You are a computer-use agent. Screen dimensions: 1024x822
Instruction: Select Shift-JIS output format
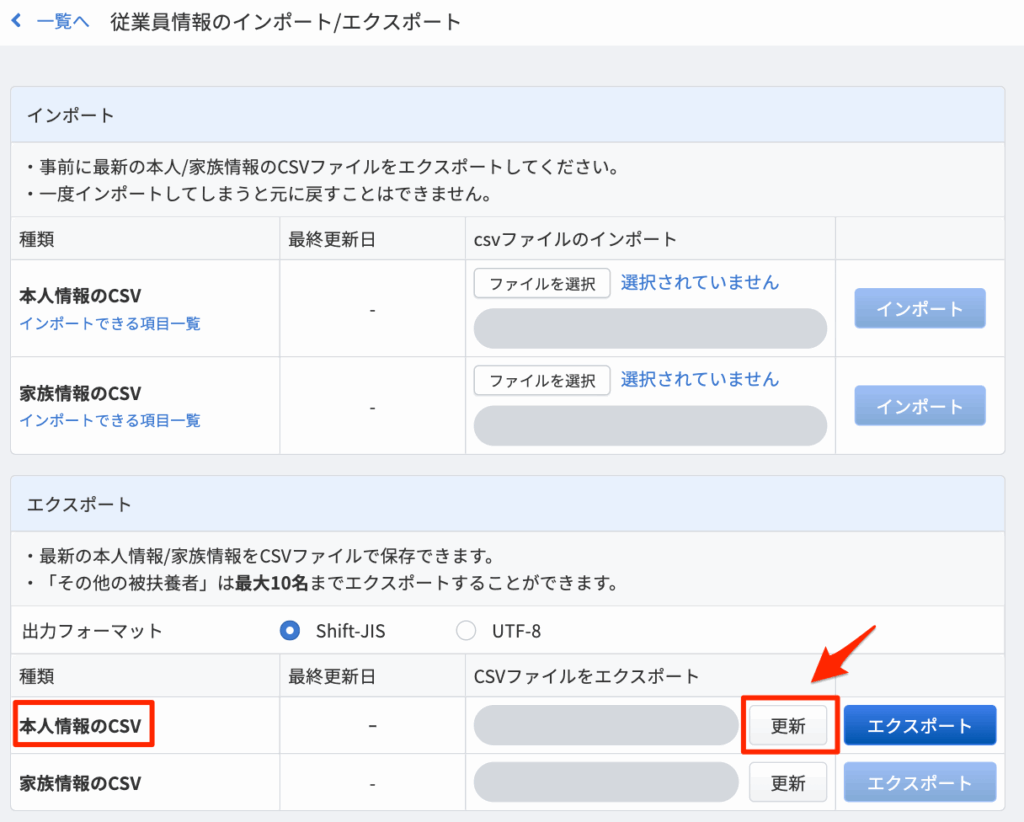pyautogui.click(x=290, y=631)
